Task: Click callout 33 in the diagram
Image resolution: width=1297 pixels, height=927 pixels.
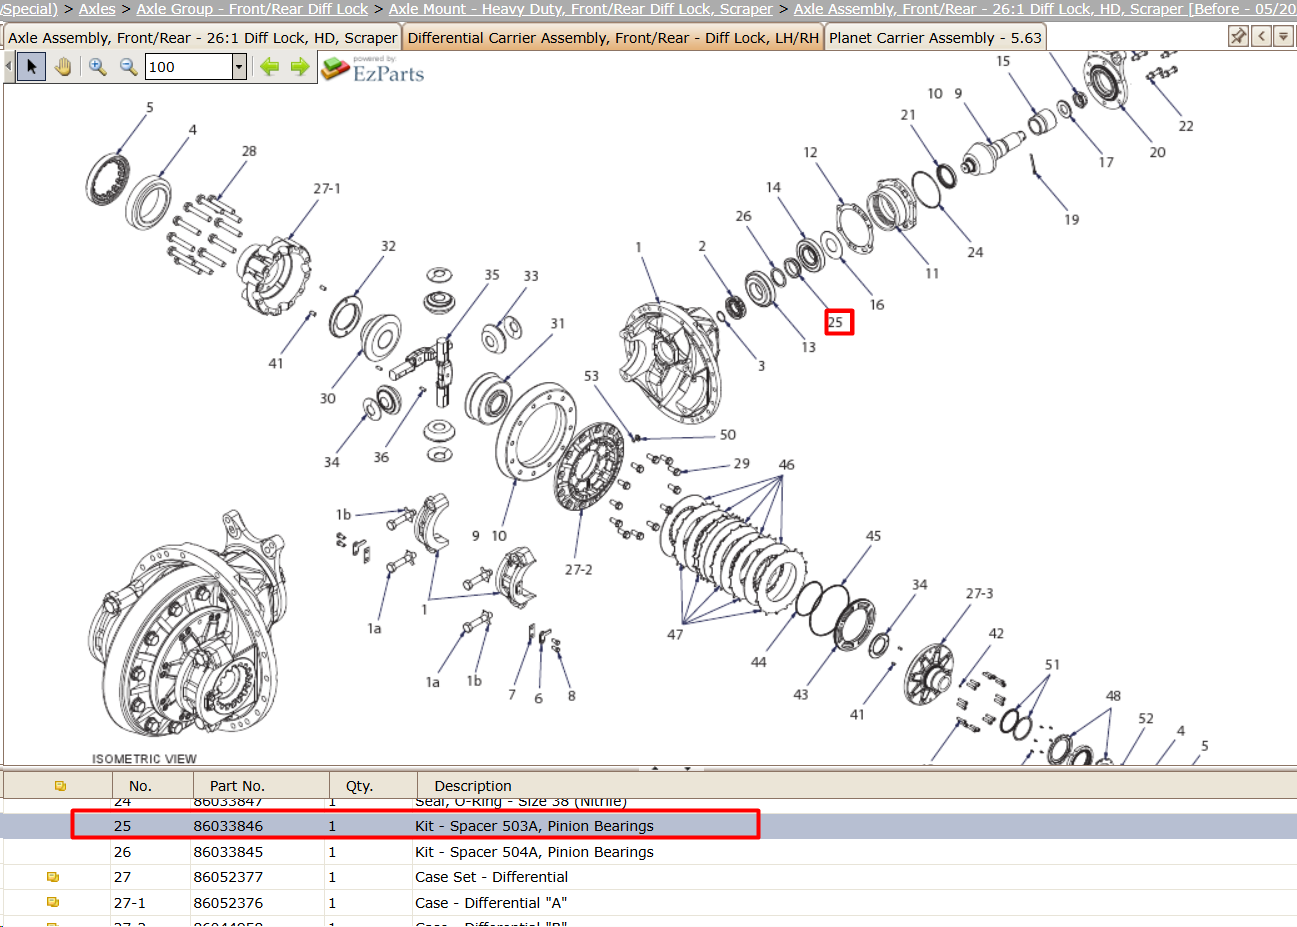Action: point(531,276)
